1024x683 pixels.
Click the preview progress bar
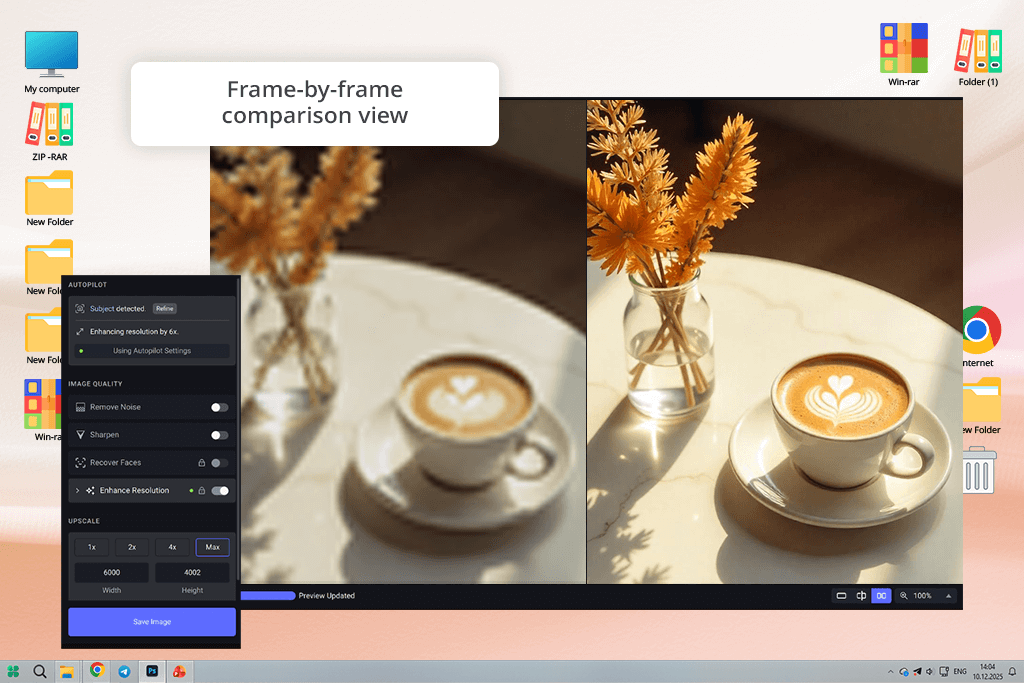(x=268, y=596)
